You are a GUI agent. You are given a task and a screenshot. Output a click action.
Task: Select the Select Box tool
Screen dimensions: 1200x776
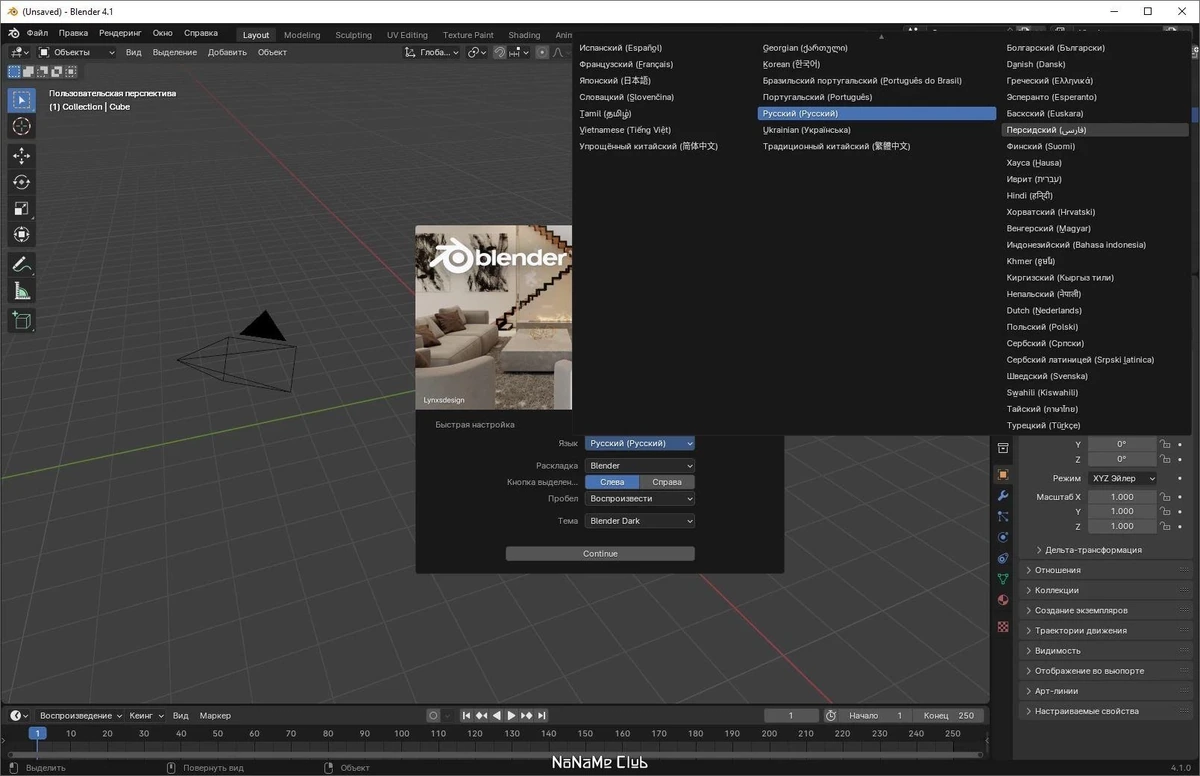(22, 100)
